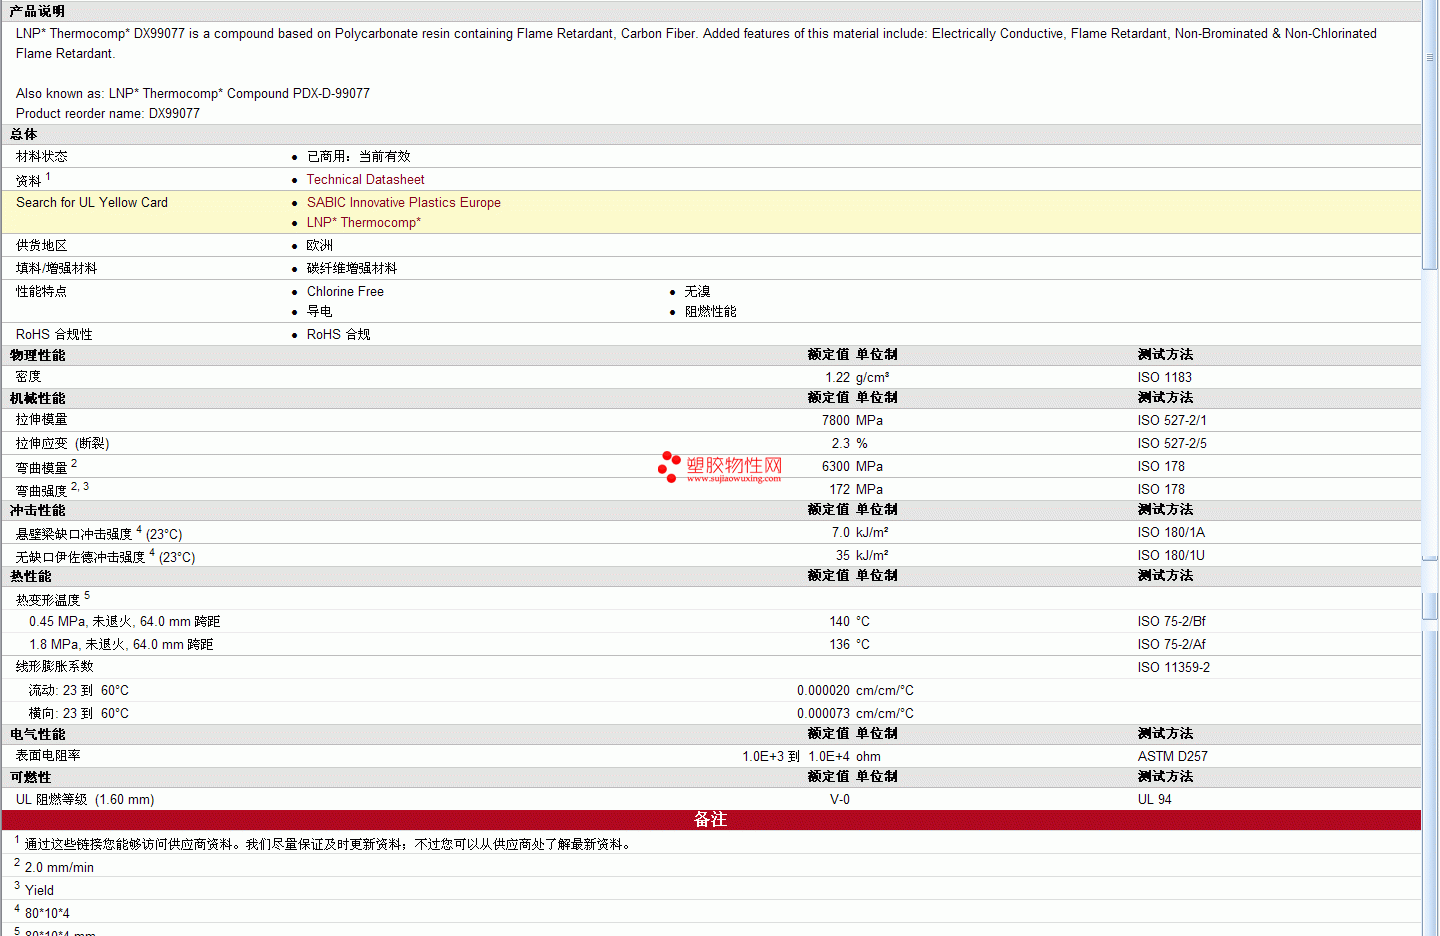Select the expansion value 0.000020
Image resolution: width=1440 pixels, height=936 pixels.
[x=823, y=691]
